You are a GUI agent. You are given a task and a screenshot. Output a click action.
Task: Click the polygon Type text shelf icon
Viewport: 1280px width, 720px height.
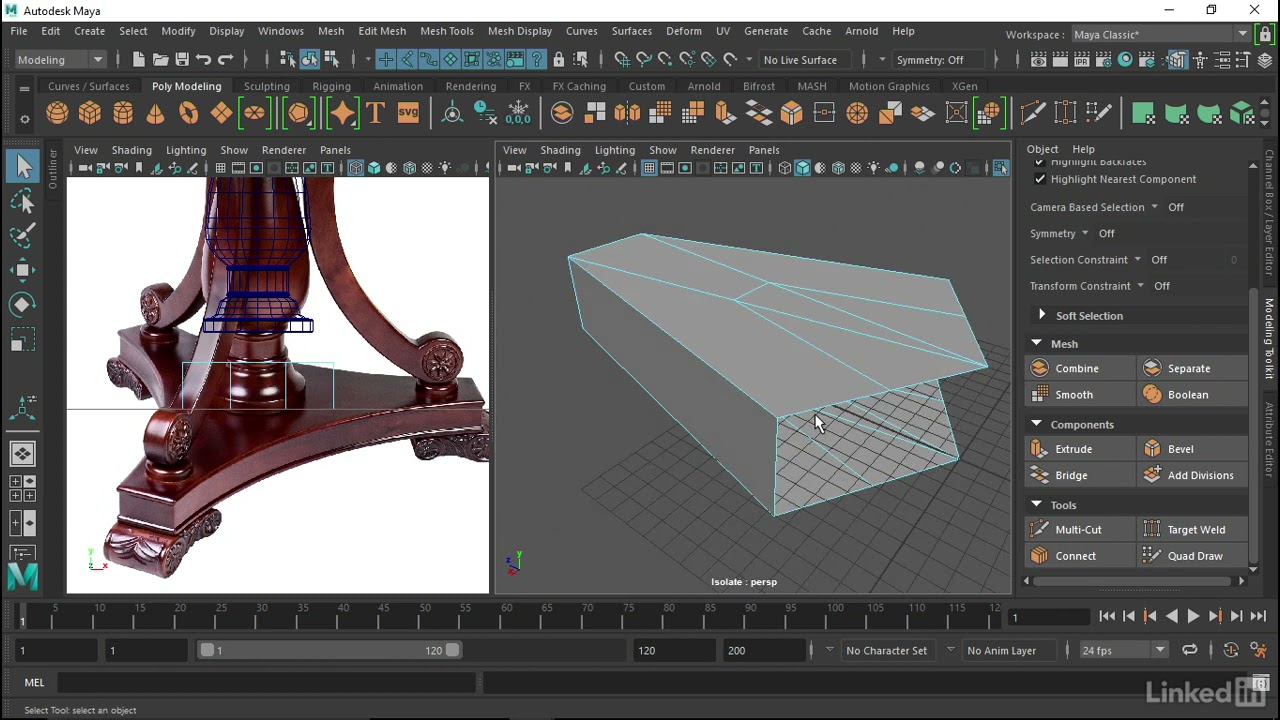375,113
